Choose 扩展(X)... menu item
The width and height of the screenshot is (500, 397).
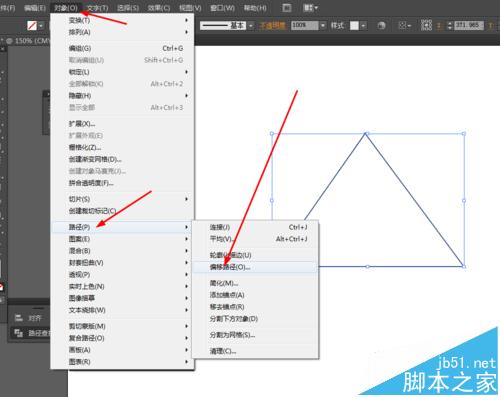[x=122, y=124]
